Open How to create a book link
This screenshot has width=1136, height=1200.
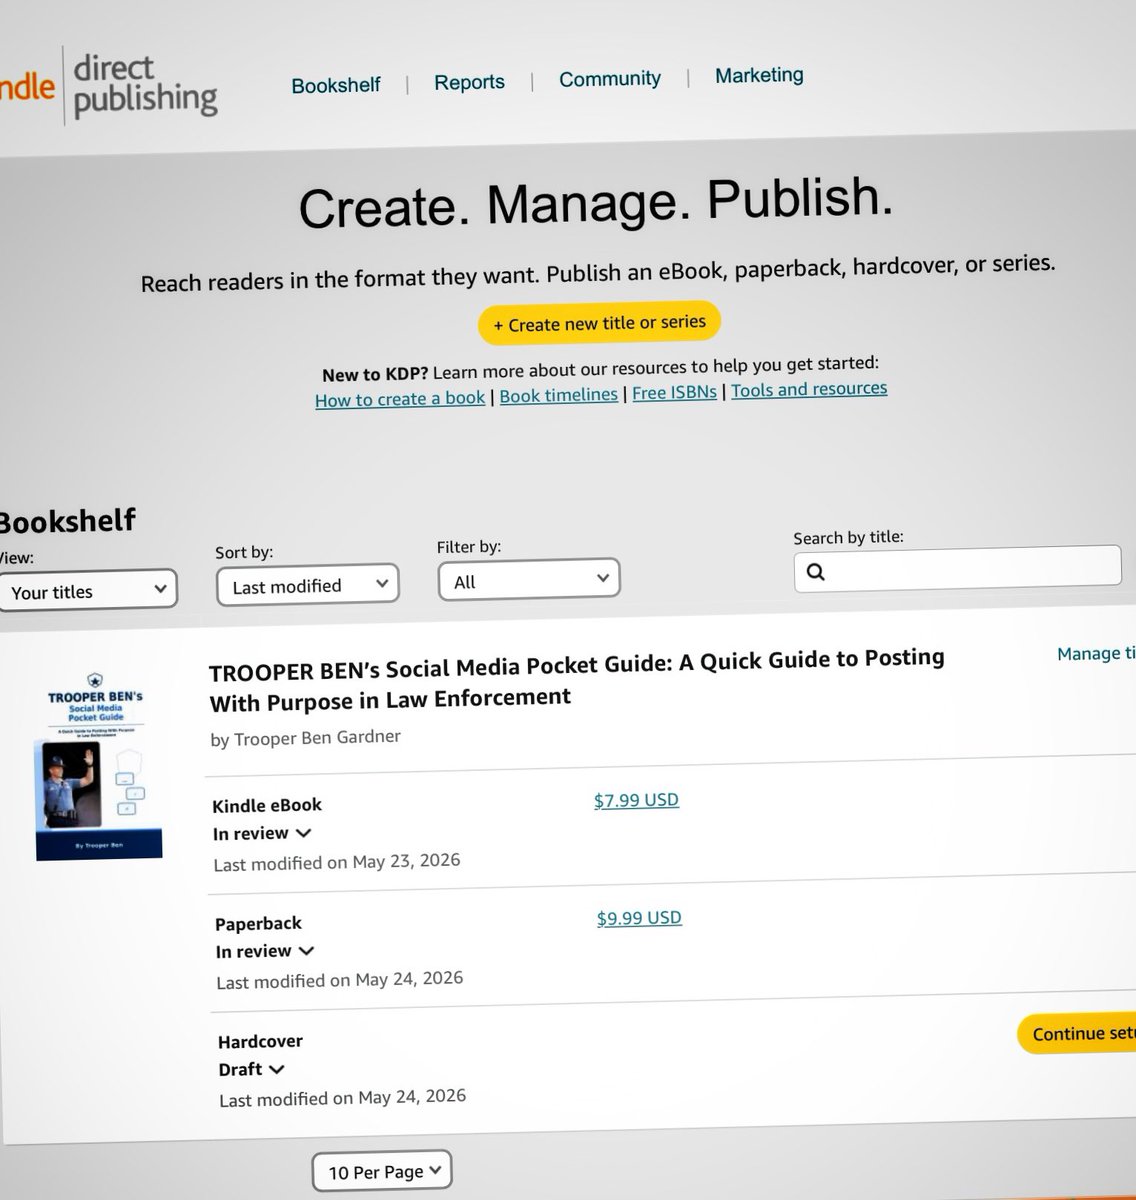click(400, 398)
